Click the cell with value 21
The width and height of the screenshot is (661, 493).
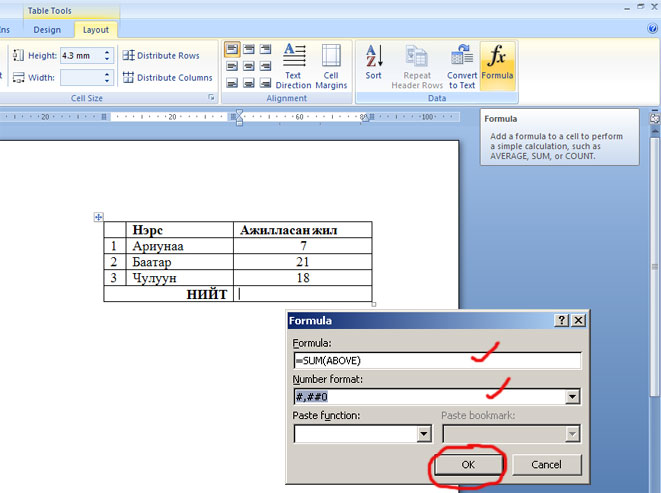(303, 262)
